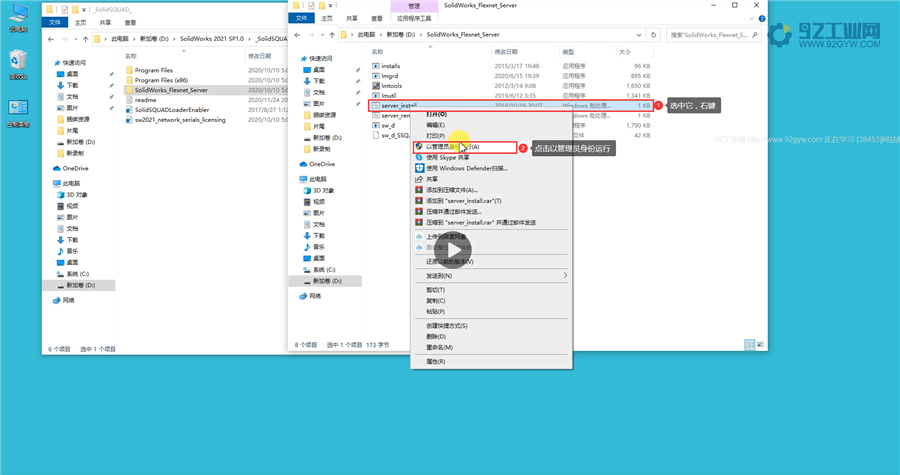900x475 pixels.
Task: Select the lmtools application file
Action: pyautogui.click(x=391, y=86)
